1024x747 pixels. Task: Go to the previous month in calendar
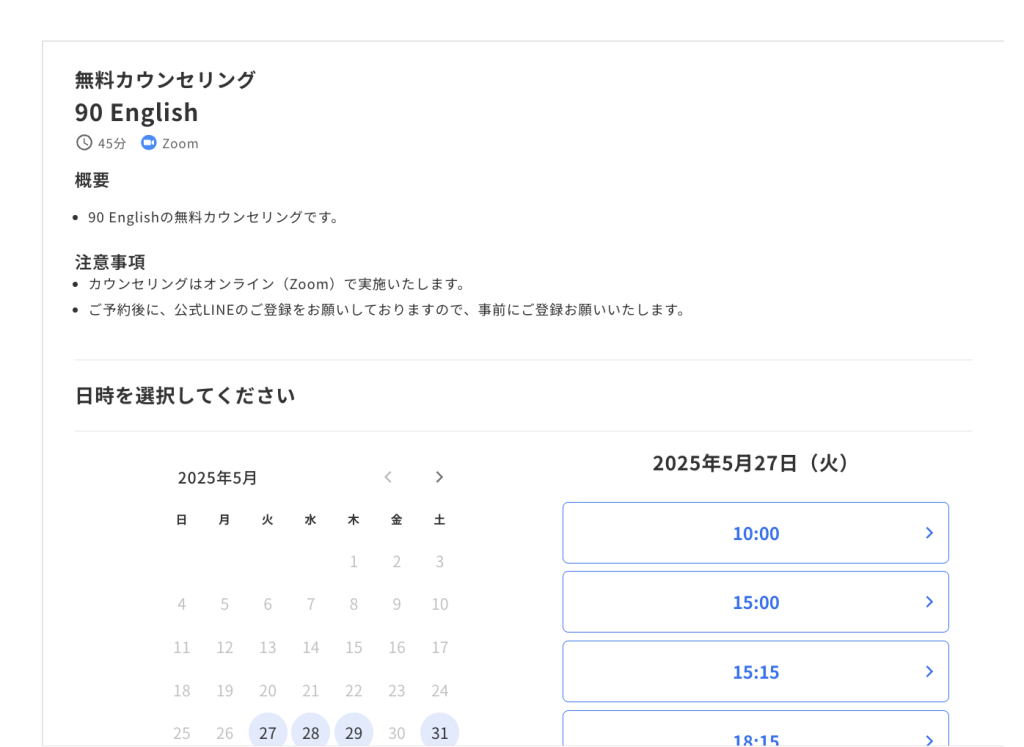pyautogui.click(x=388, y=477)
